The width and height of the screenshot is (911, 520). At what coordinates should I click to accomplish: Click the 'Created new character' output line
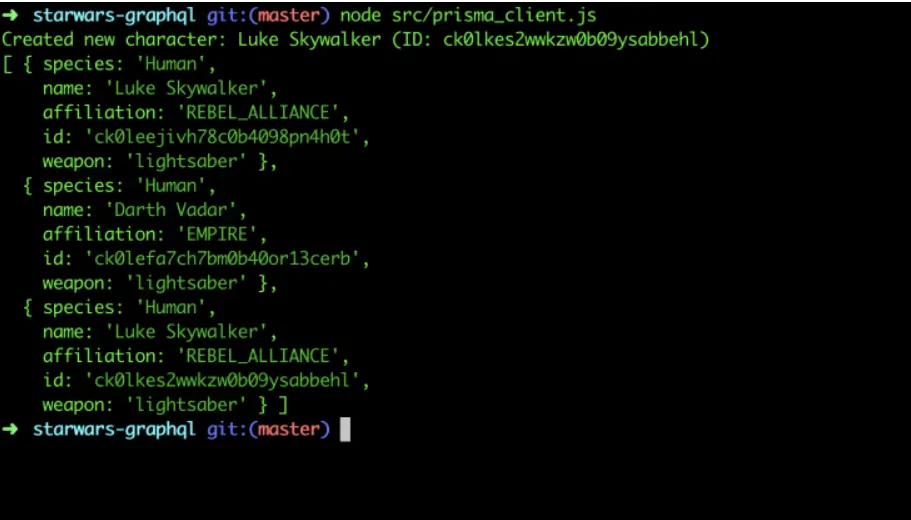[x=356, y=40]
